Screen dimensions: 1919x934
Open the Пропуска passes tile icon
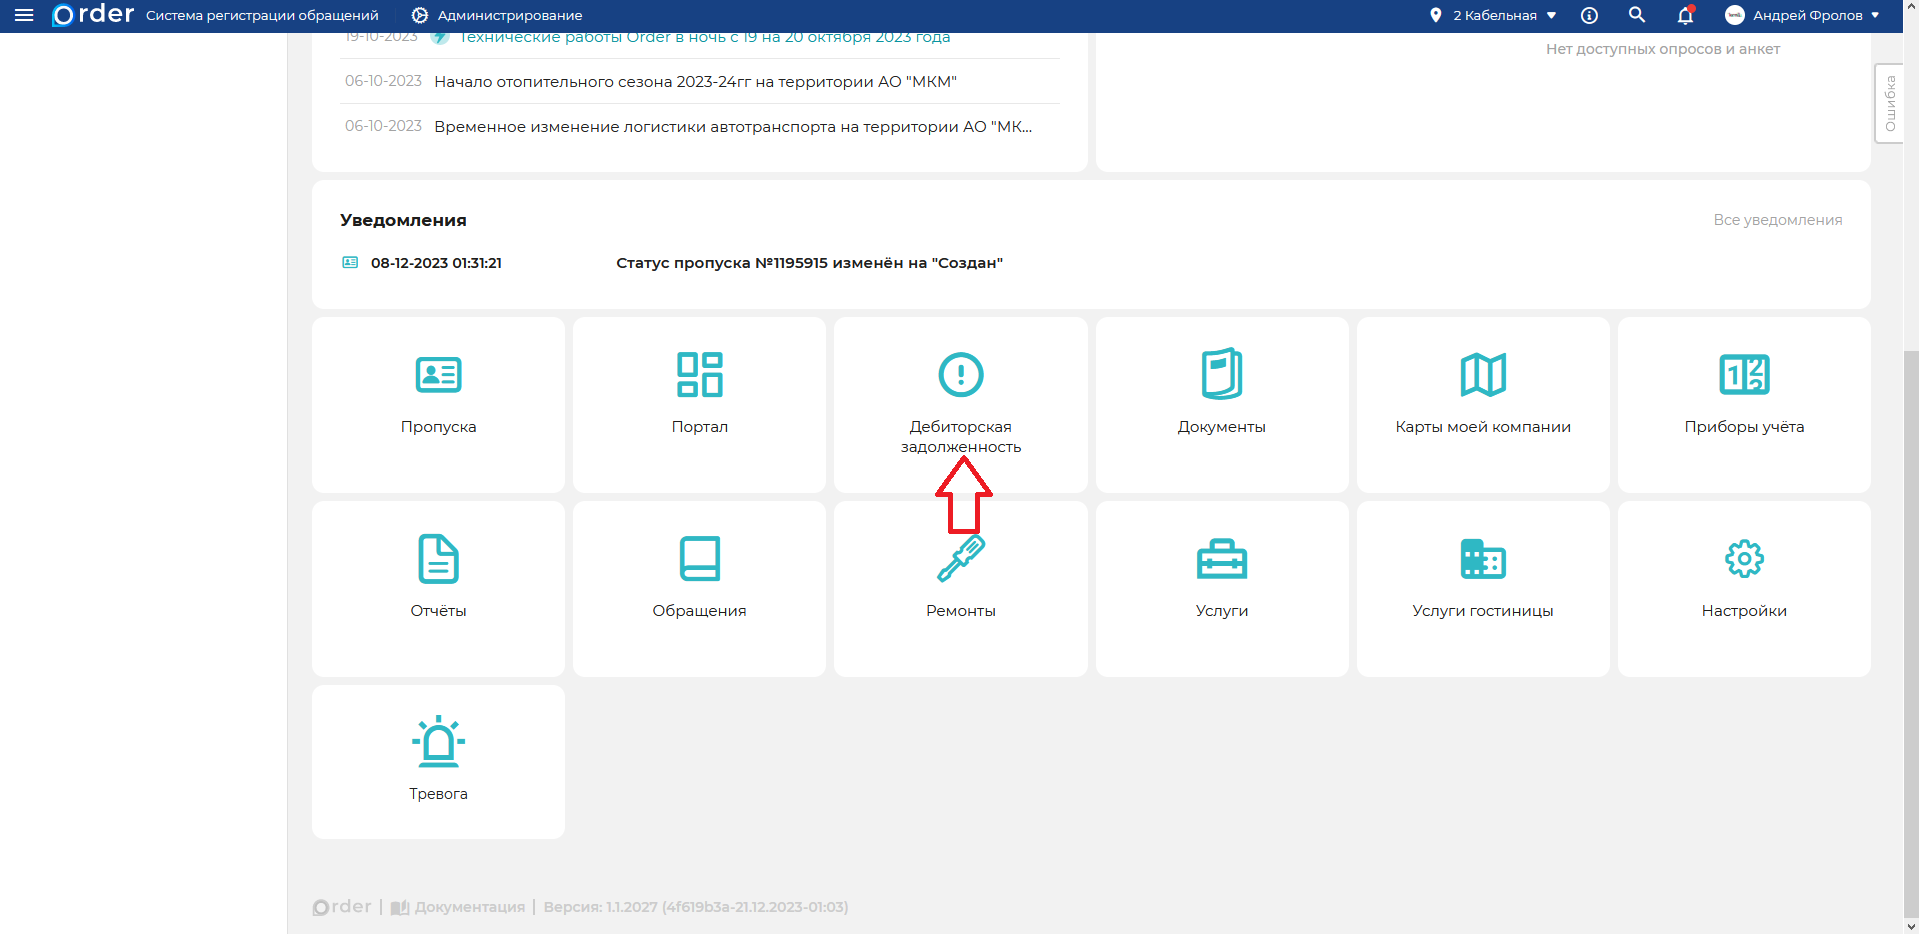point(438,375)
